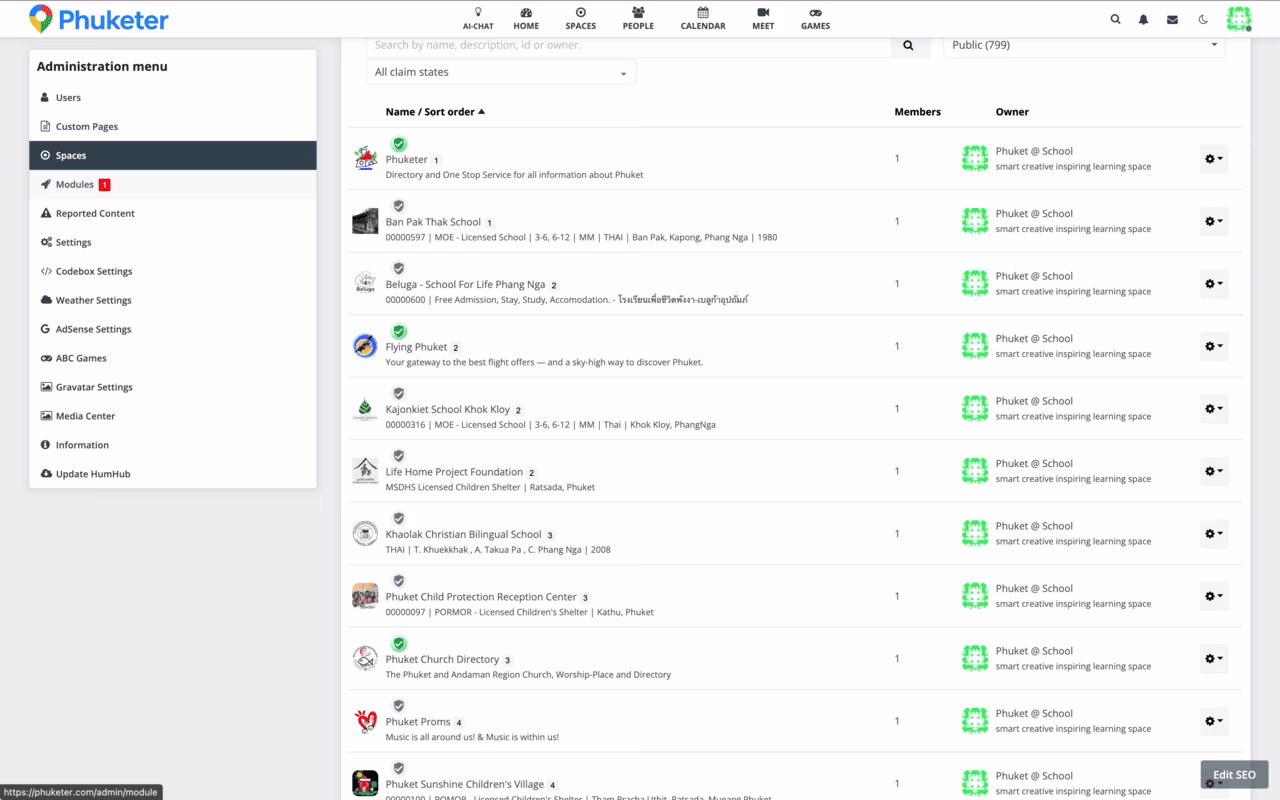The image size is (1280, 800).
Task: Open gear dropdown for Ban Pak Thak School
Action: pyautogui.click(x=1214, y=221)
